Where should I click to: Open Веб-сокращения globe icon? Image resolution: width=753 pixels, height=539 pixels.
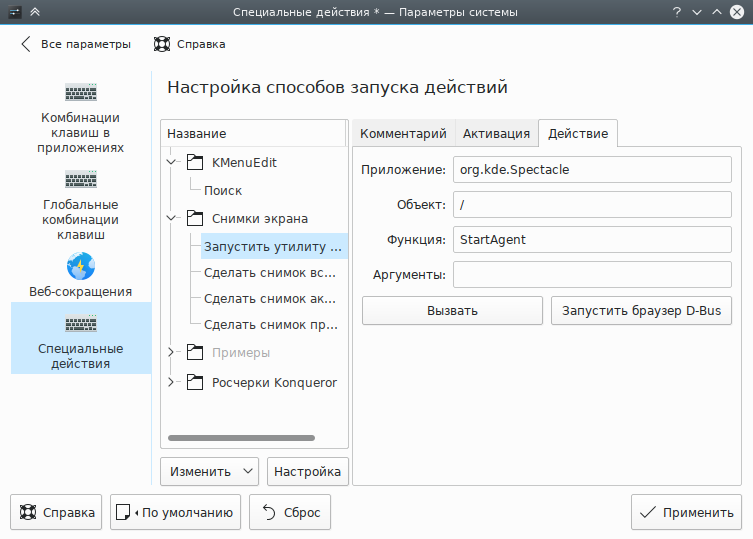[x=81, y=267]
